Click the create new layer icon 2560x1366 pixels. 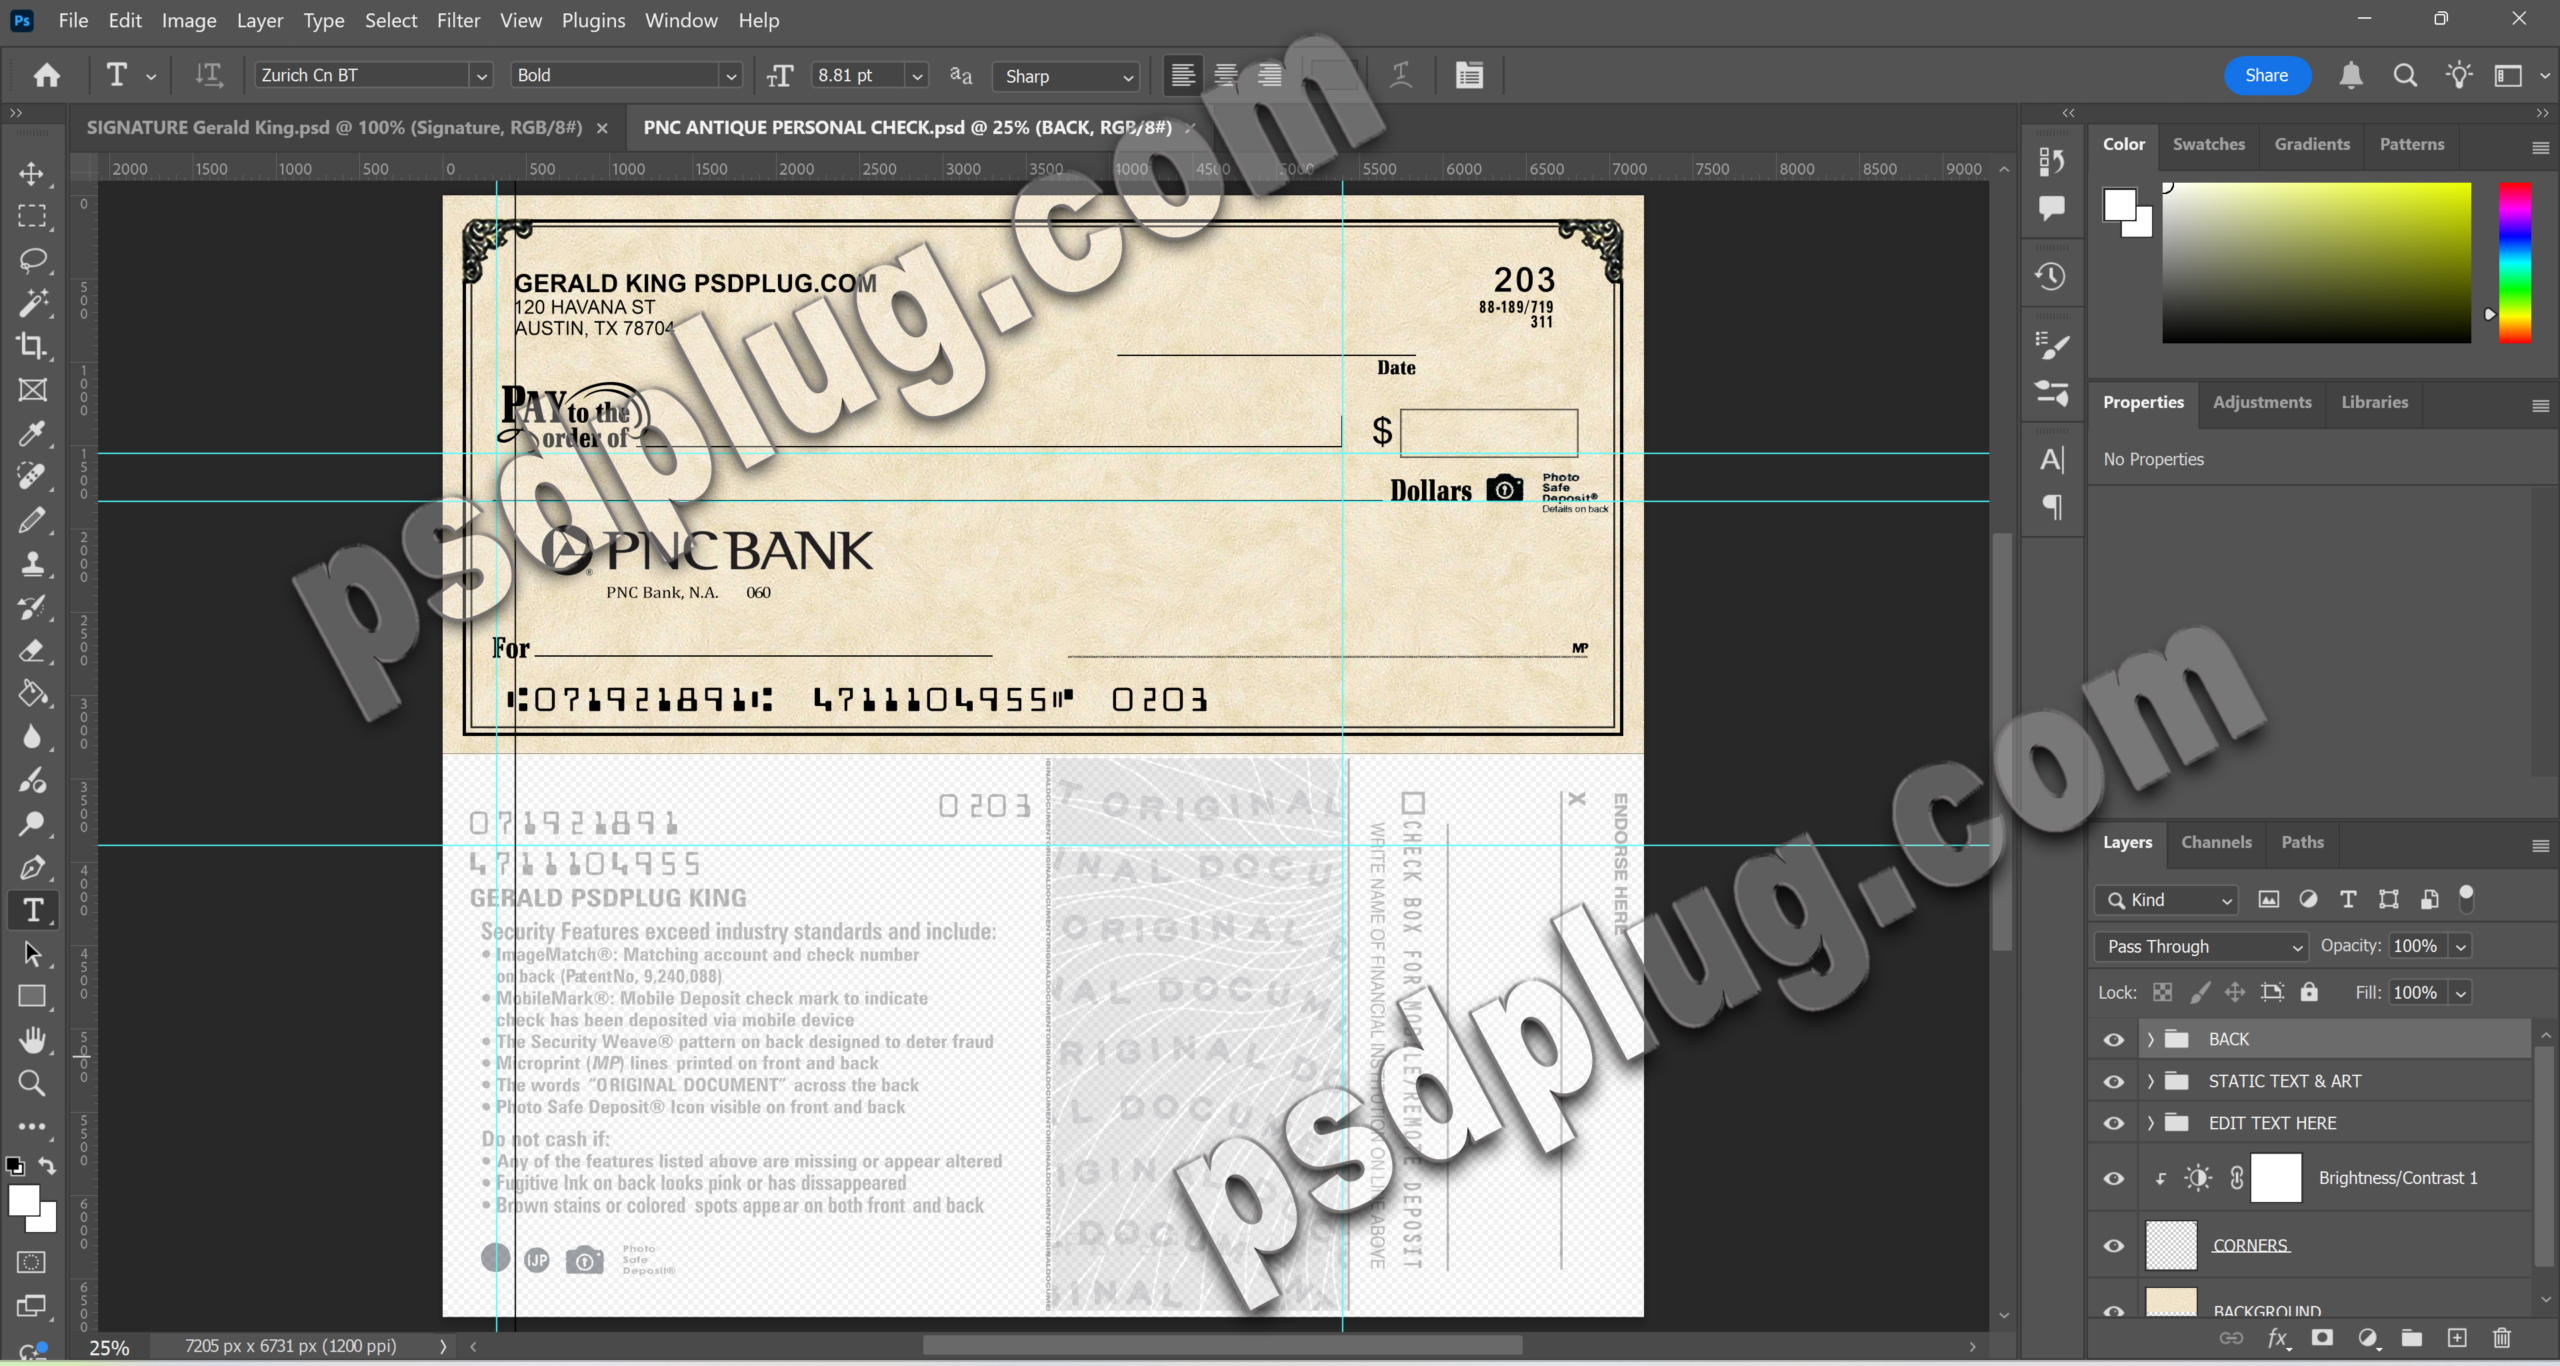pyautogui.click(x=2457, y=1338)
